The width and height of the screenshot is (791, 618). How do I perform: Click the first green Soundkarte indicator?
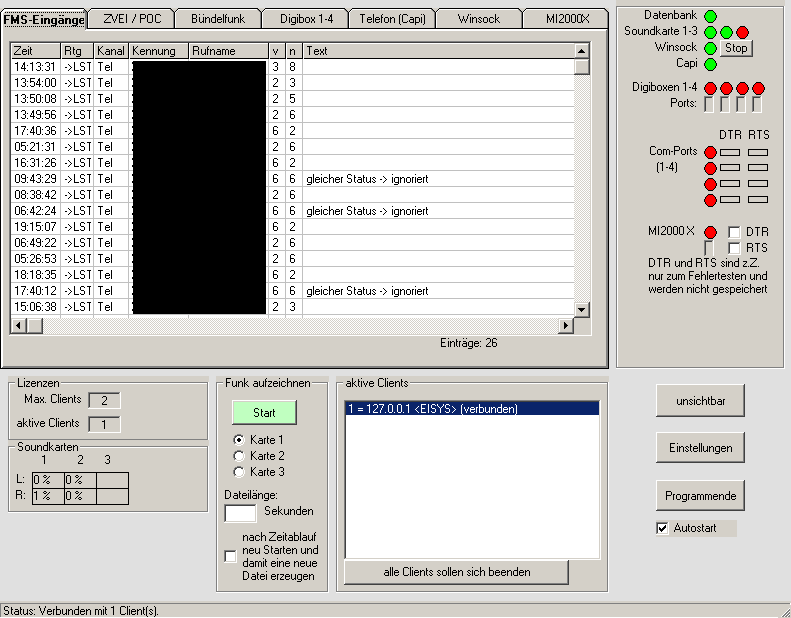point(710,32)
